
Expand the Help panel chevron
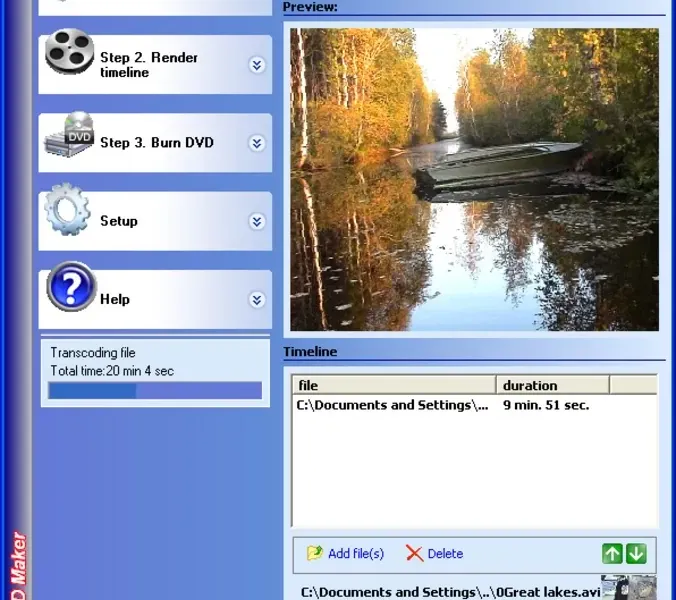pyautogui.click(x=257, y=300)
